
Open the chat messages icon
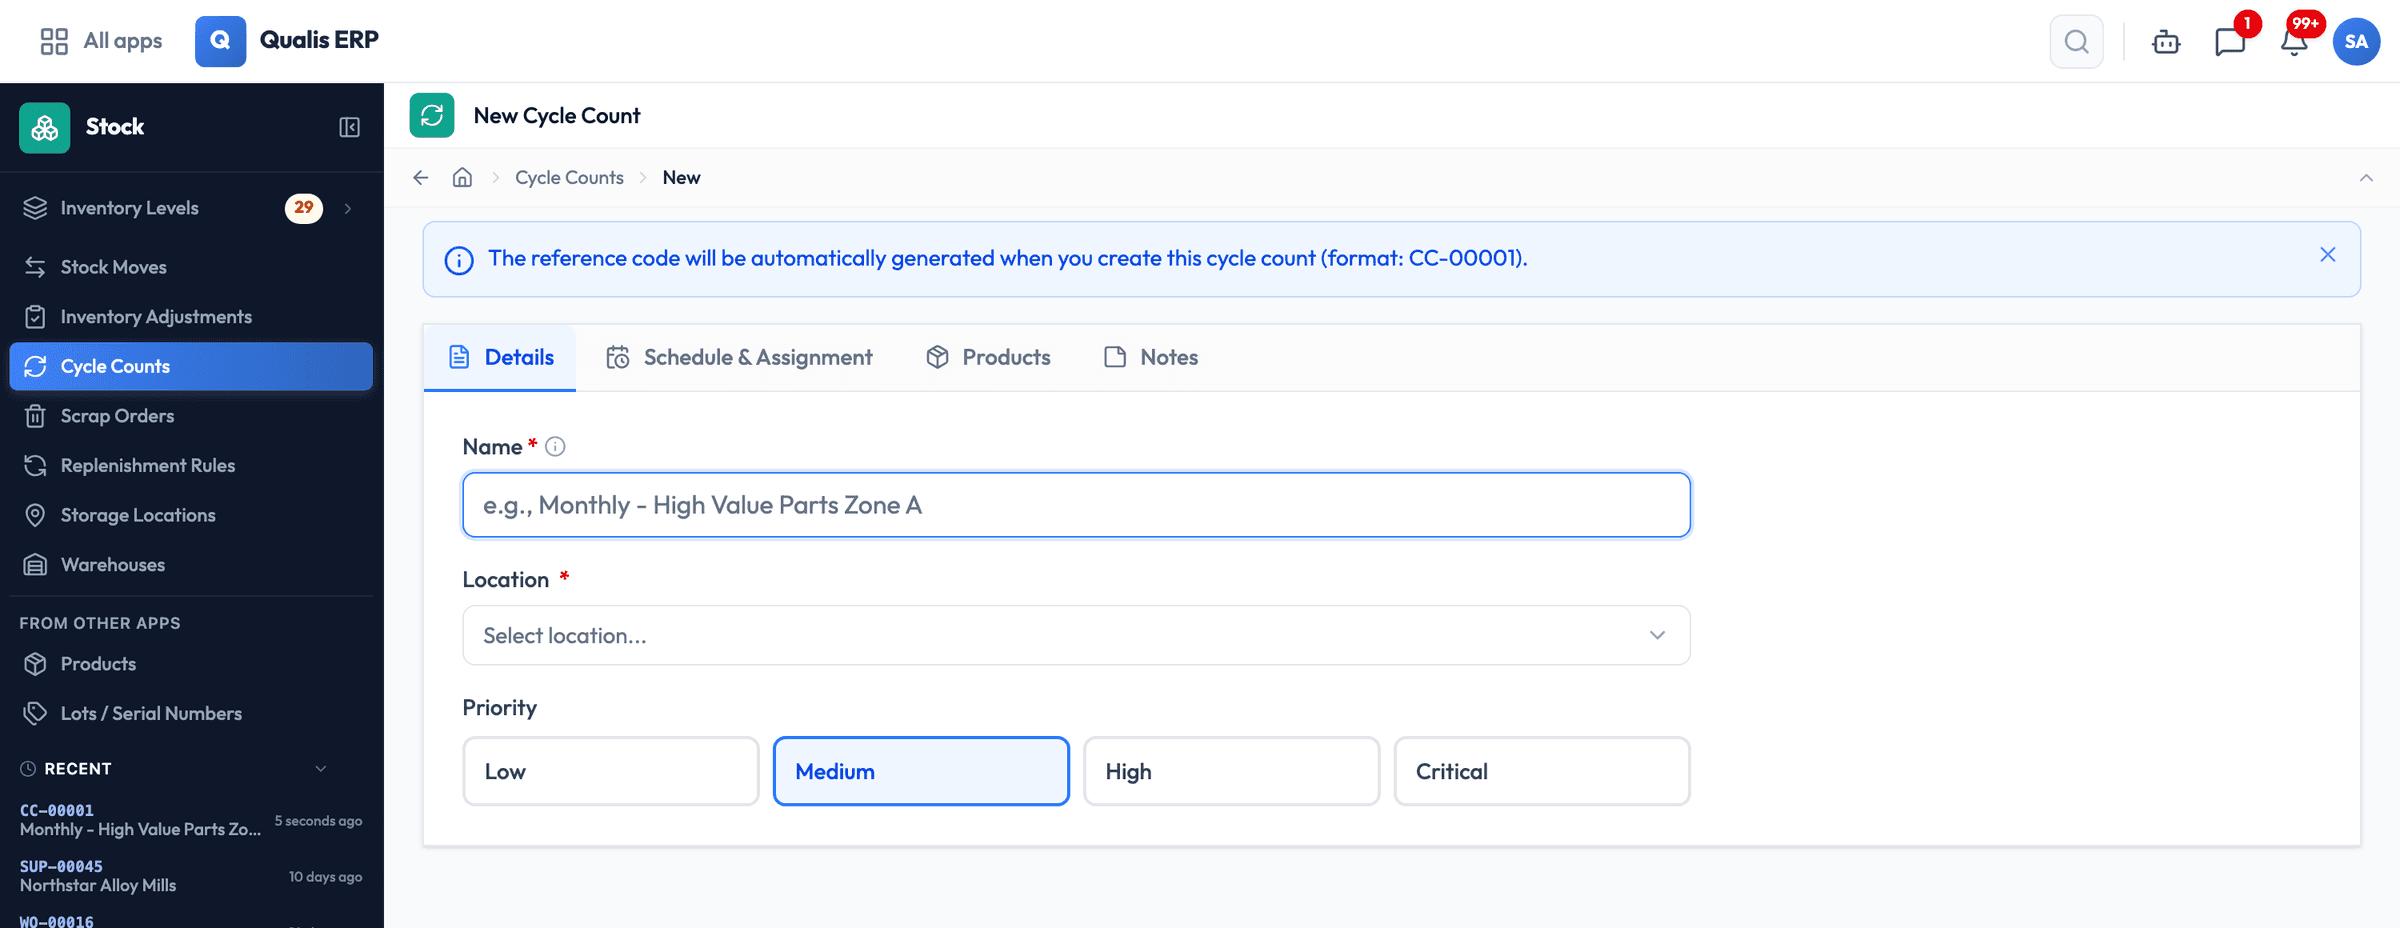click(2230, 42)
